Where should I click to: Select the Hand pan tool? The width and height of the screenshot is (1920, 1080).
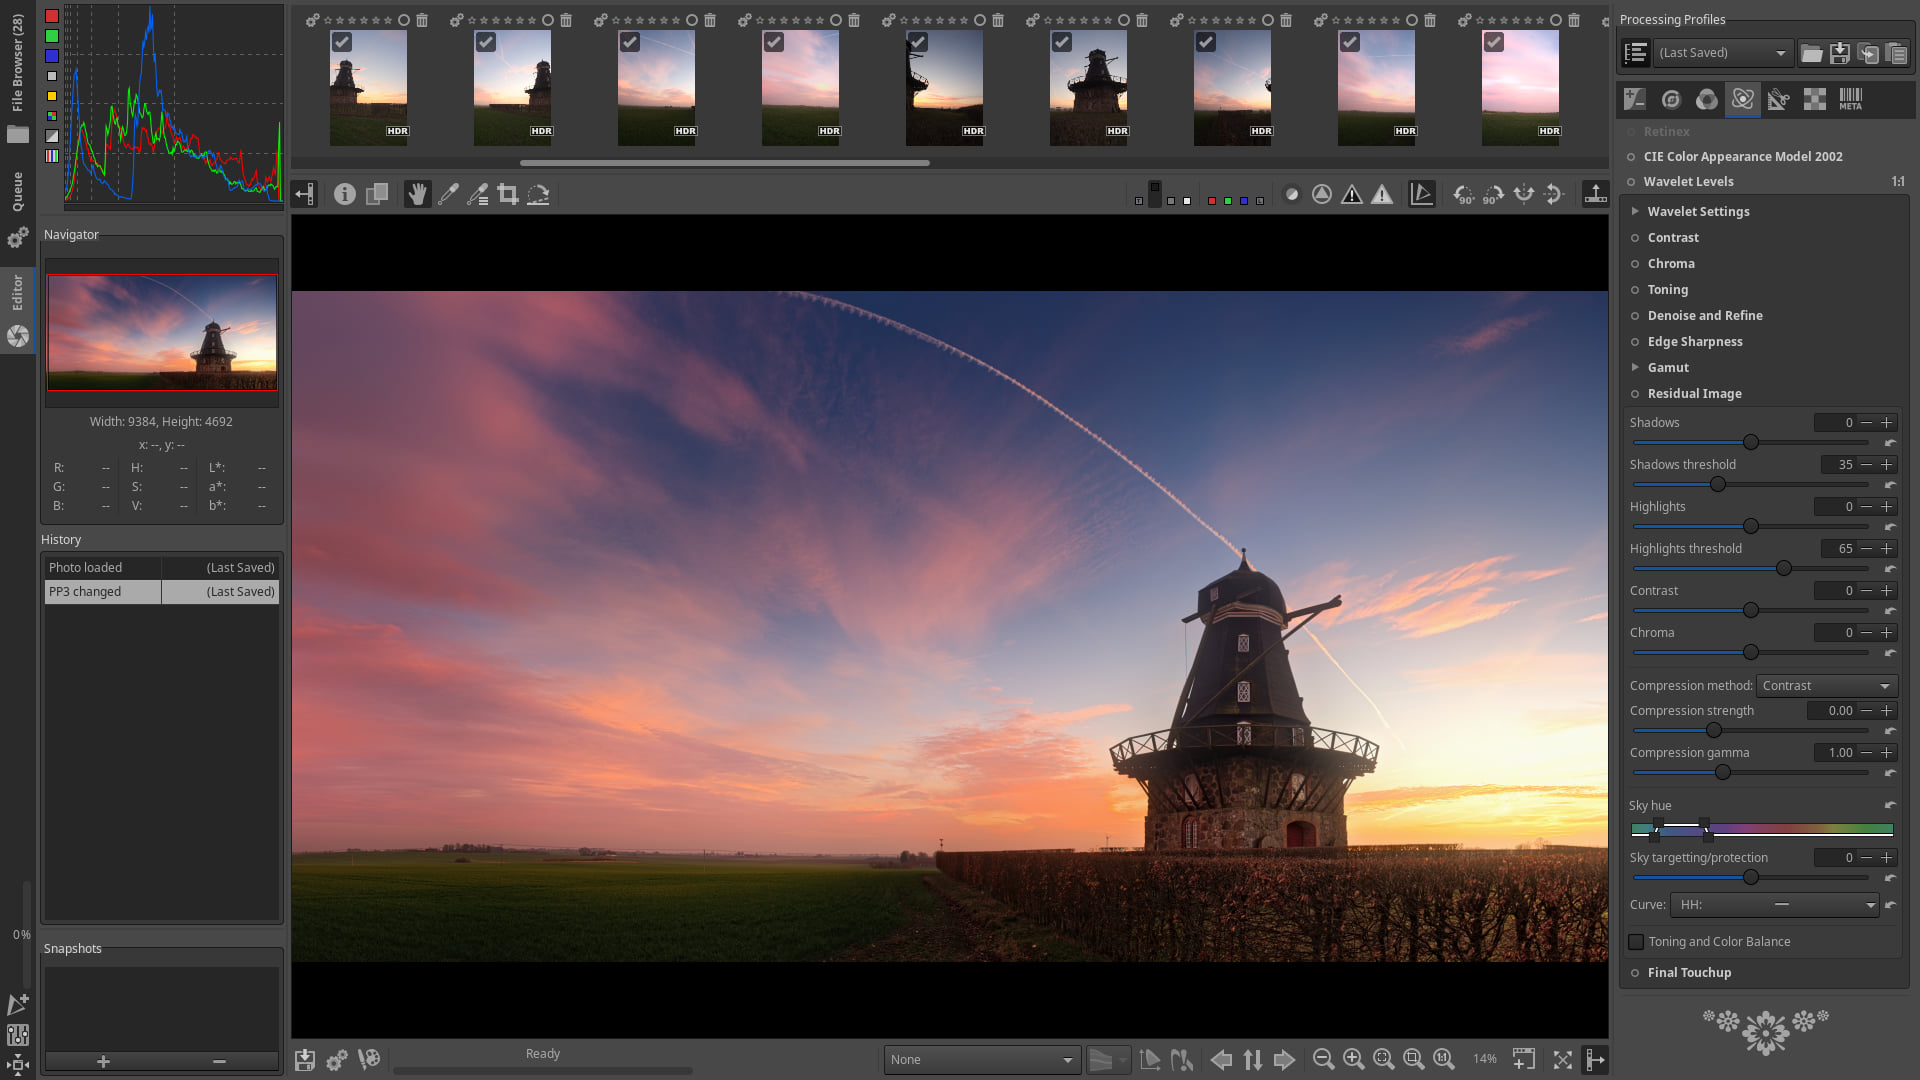[417, 194]
